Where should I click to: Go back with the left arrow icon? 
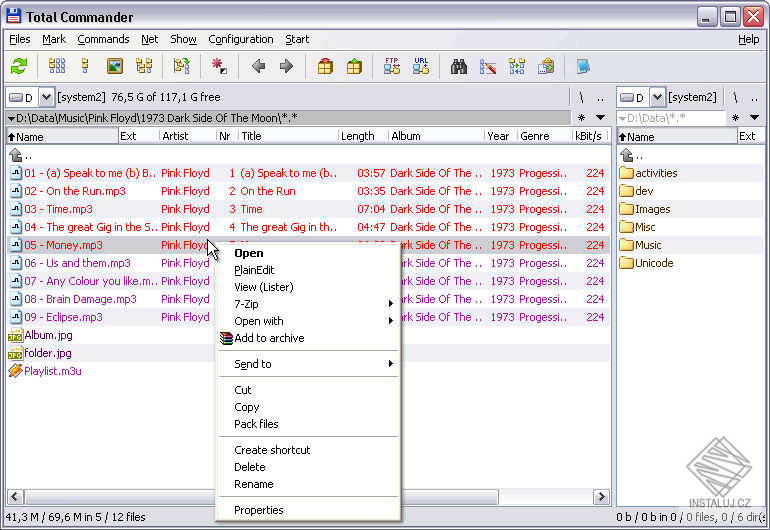(258, 66)
